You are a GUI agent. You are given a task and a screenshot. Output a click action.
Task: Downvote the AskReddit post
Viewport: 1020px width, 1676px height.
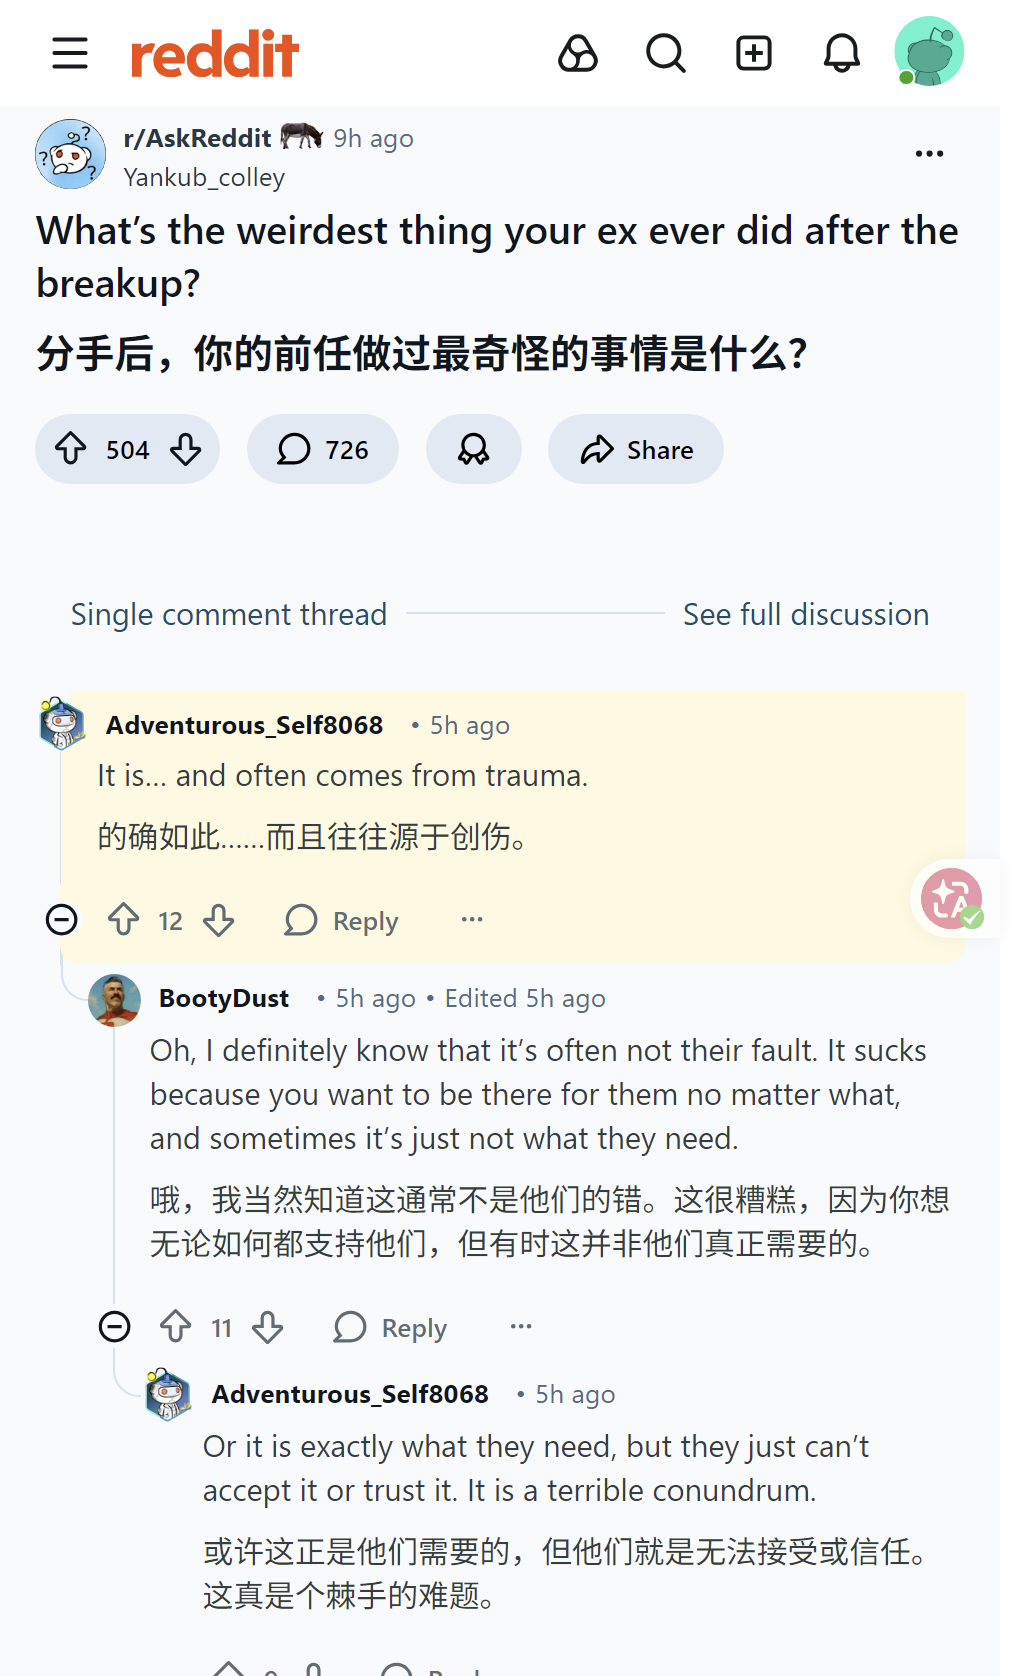click(x=186, y=449)
